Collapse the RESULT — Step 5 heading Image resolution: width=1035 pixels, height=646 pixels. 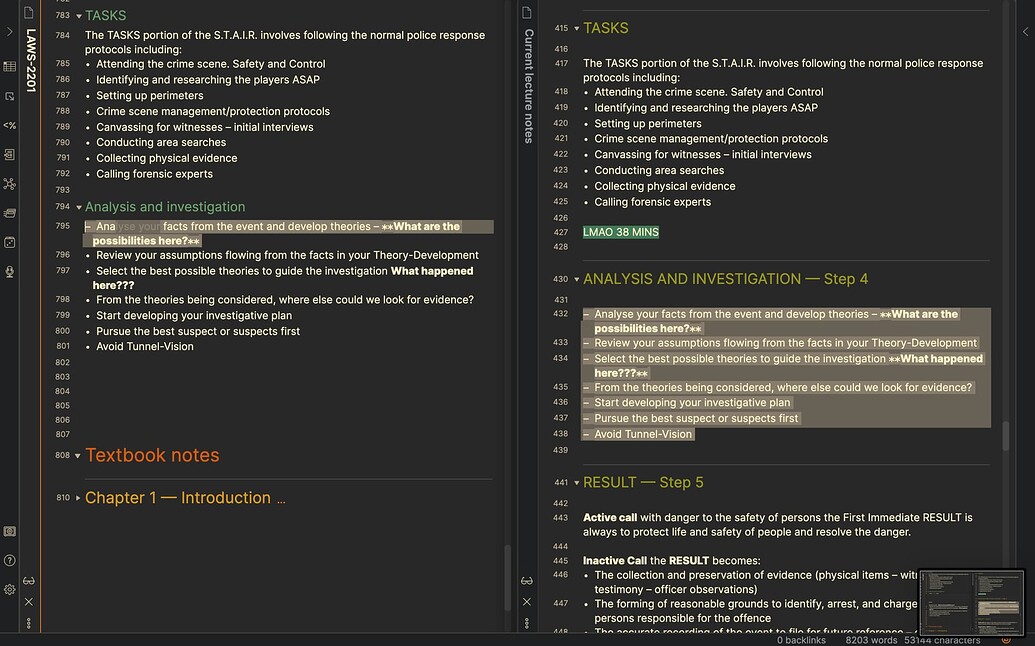576,482
